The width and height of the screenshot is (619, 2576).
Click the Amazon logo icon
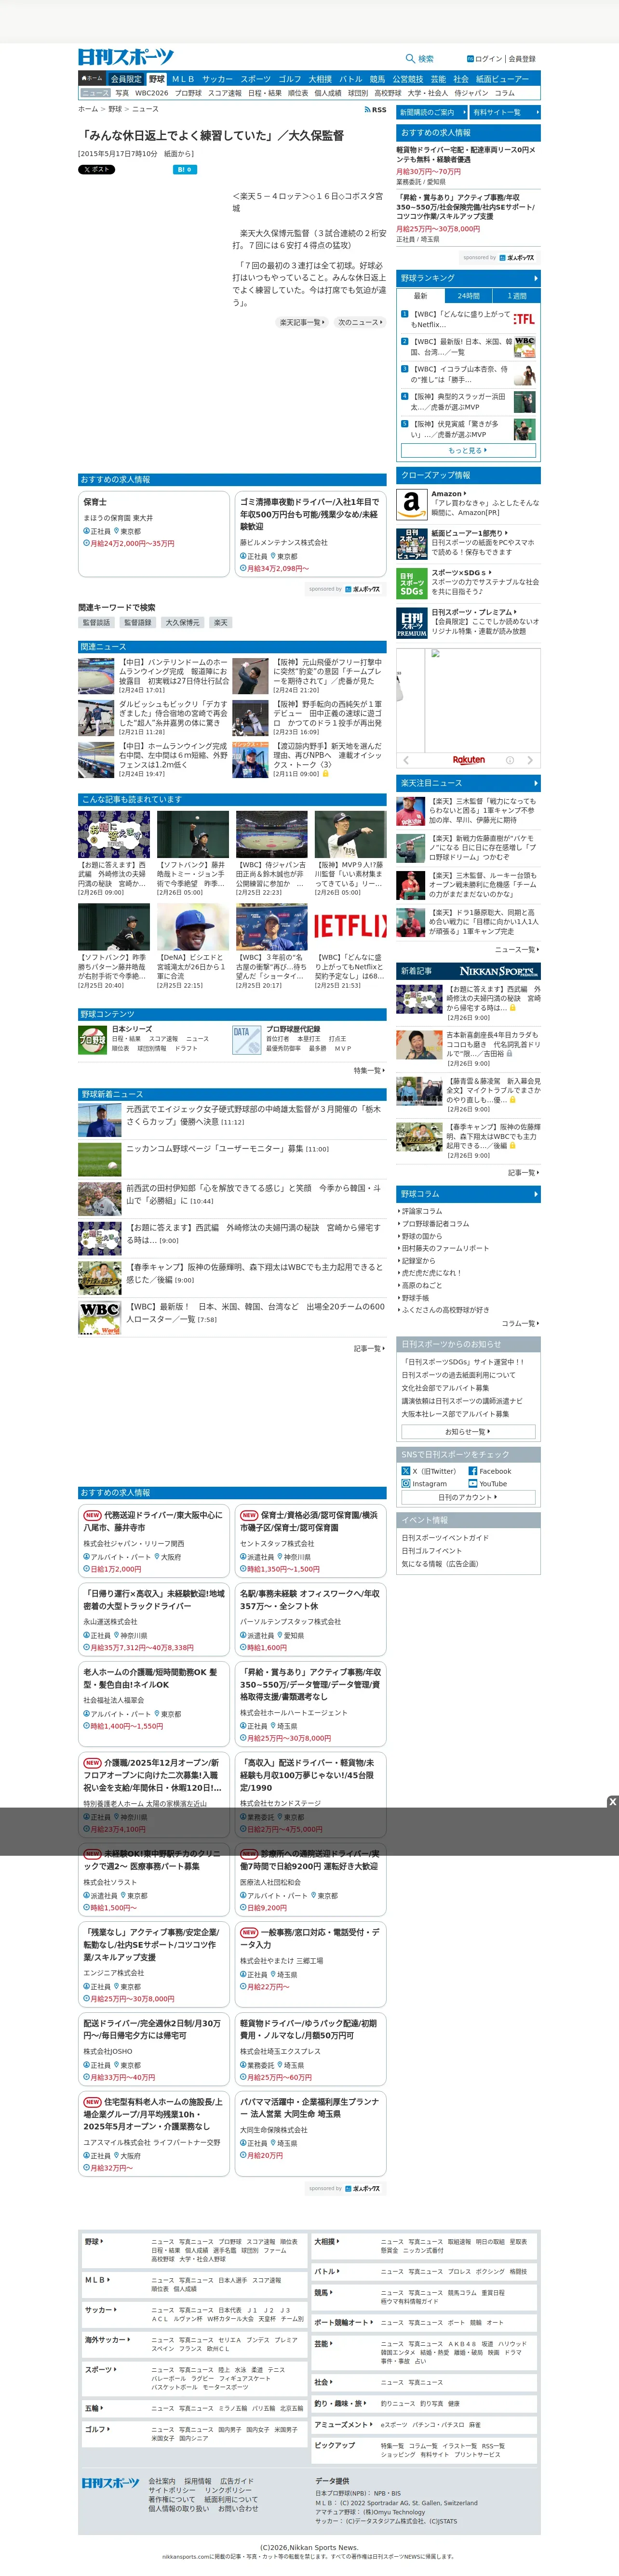pyautogui.click(x=411, y=503)
